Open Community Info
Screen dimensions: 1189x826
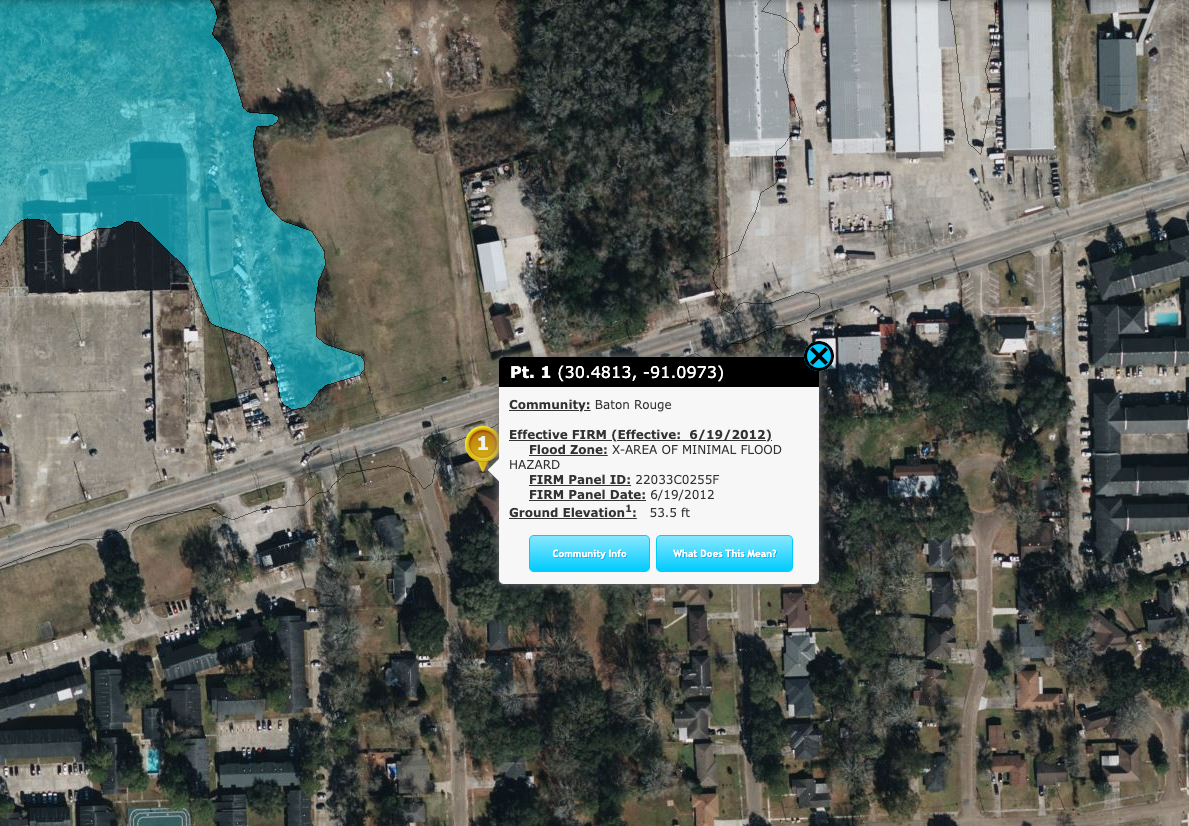click(589, 554)
